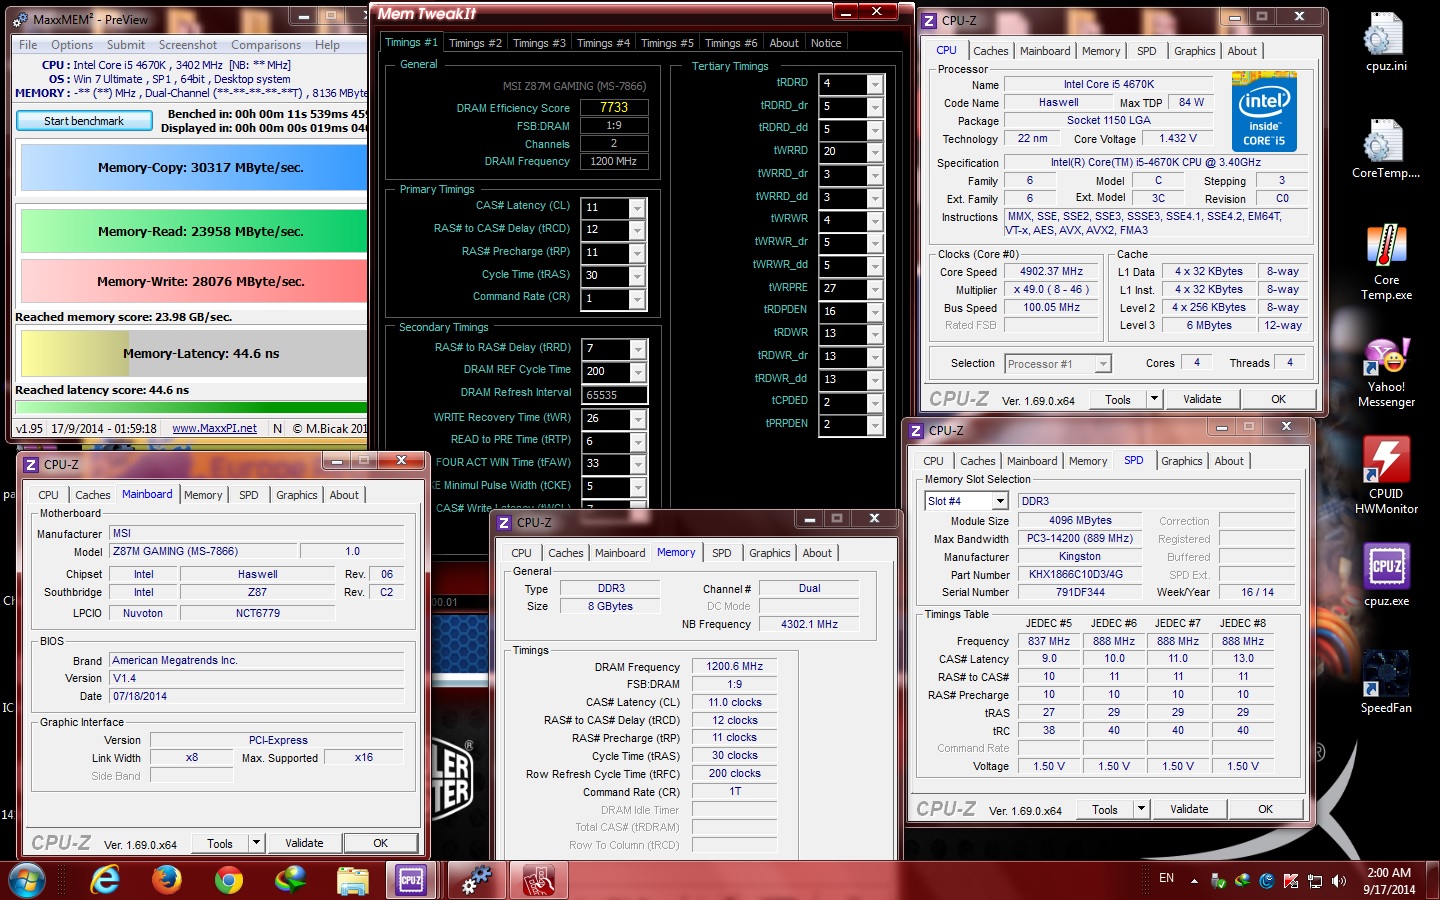
Task: Open RAS# to CAS# Delay (tRCD) dropdown
Action: click(637, 231)
